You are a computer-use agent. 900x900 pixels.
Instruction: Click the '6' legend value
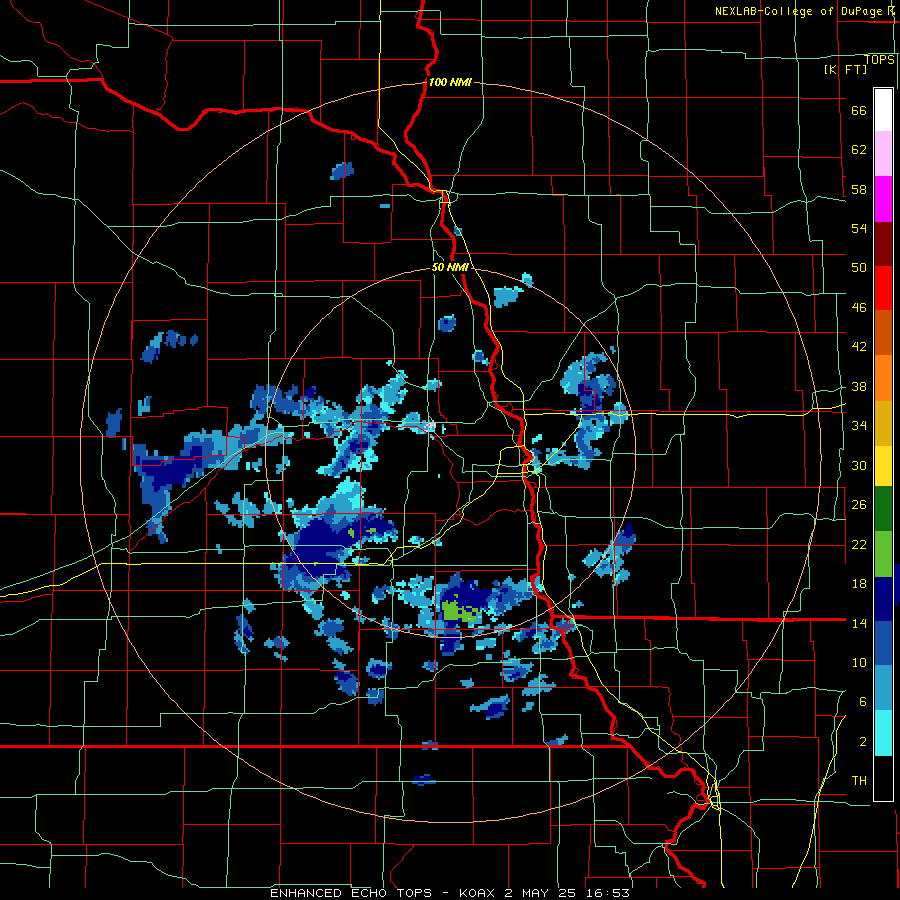[x=863, y=701]
